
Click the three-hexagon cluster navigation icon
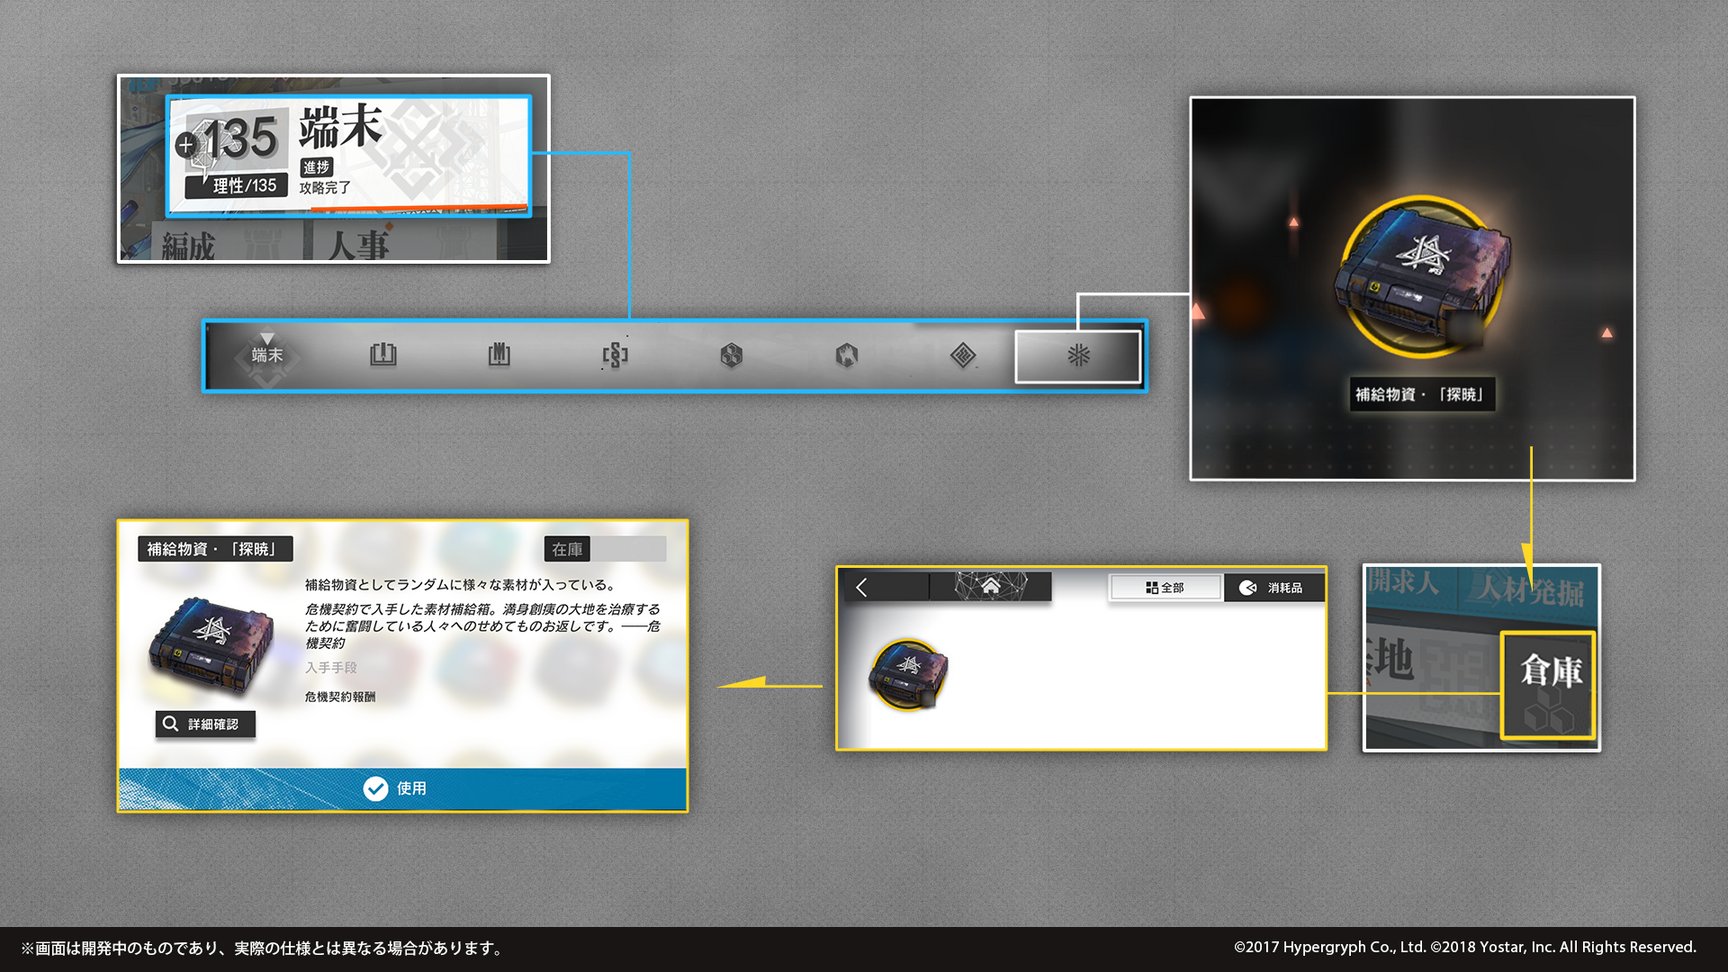tap(731, 355)
